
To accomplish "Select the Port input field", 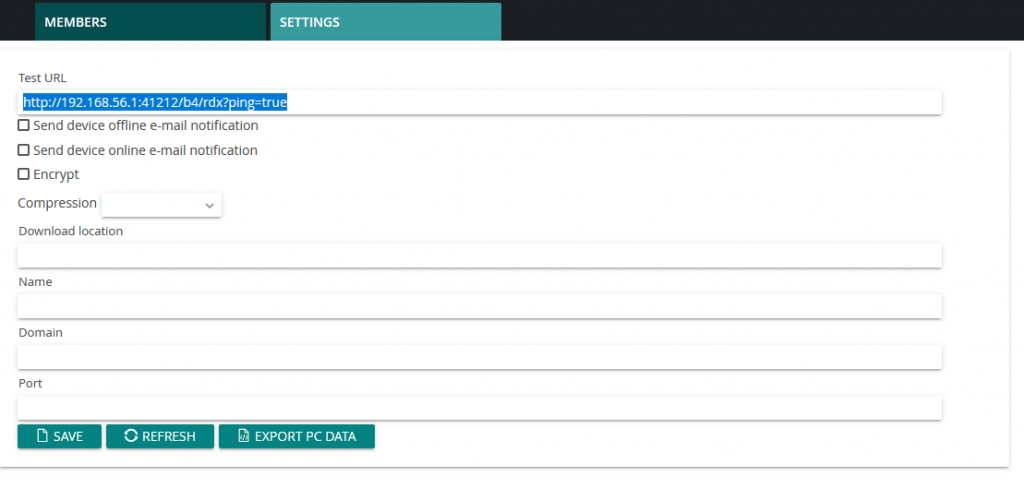I will point(479,408).
